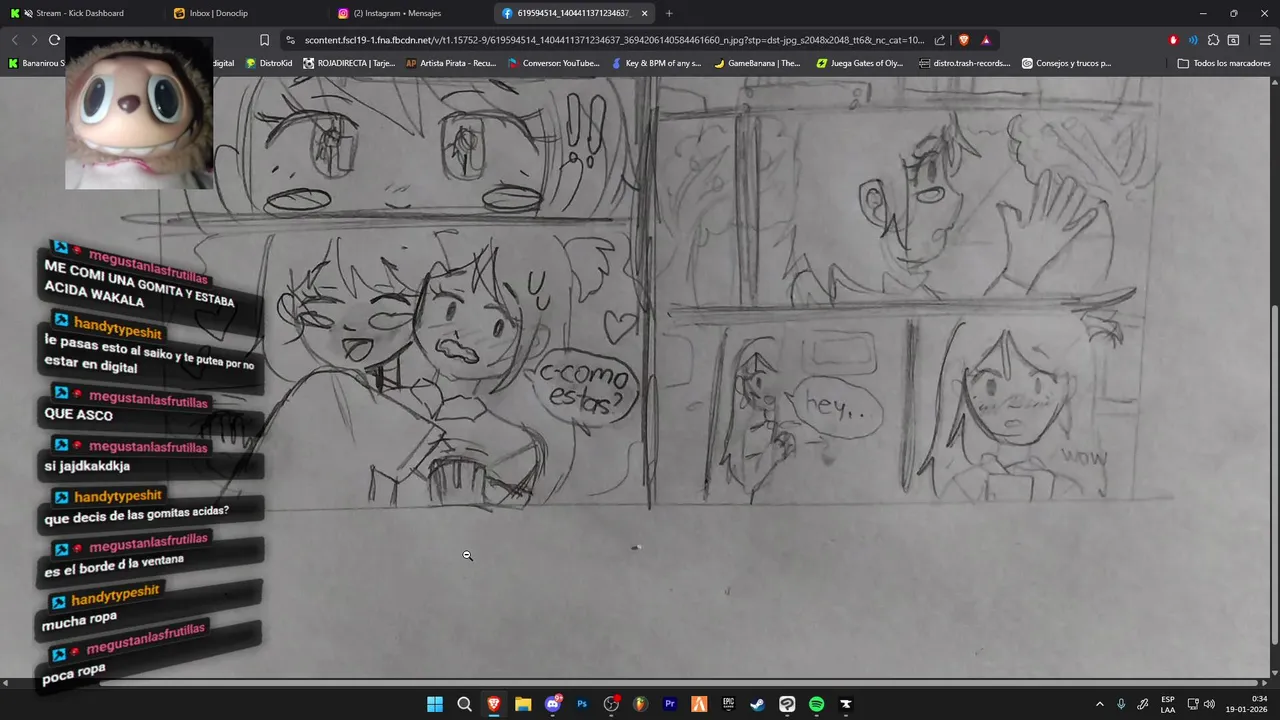Open Windows Search from the taskbar
The width and height of the screenshot is (1280, 720).
[x=464, y=704]
